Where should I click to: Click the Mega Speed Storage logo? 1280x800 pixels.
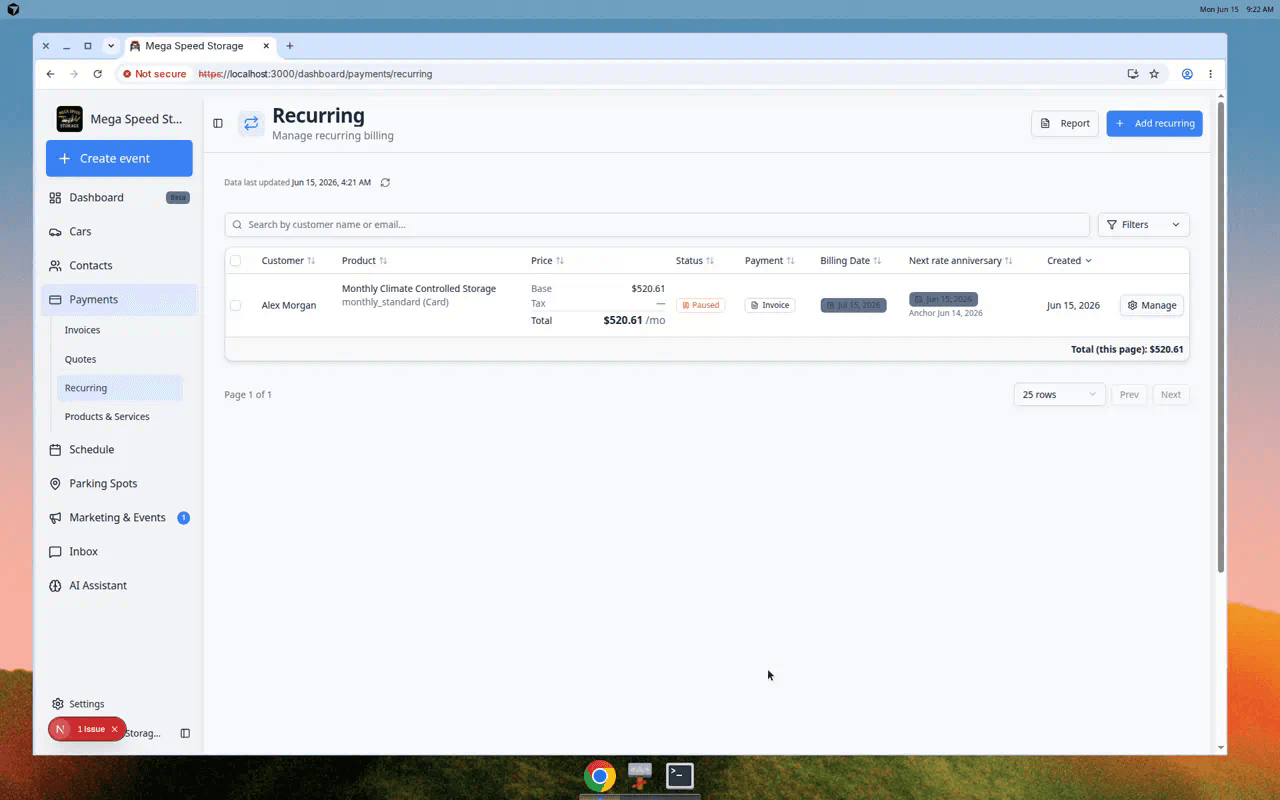[70, 119]
